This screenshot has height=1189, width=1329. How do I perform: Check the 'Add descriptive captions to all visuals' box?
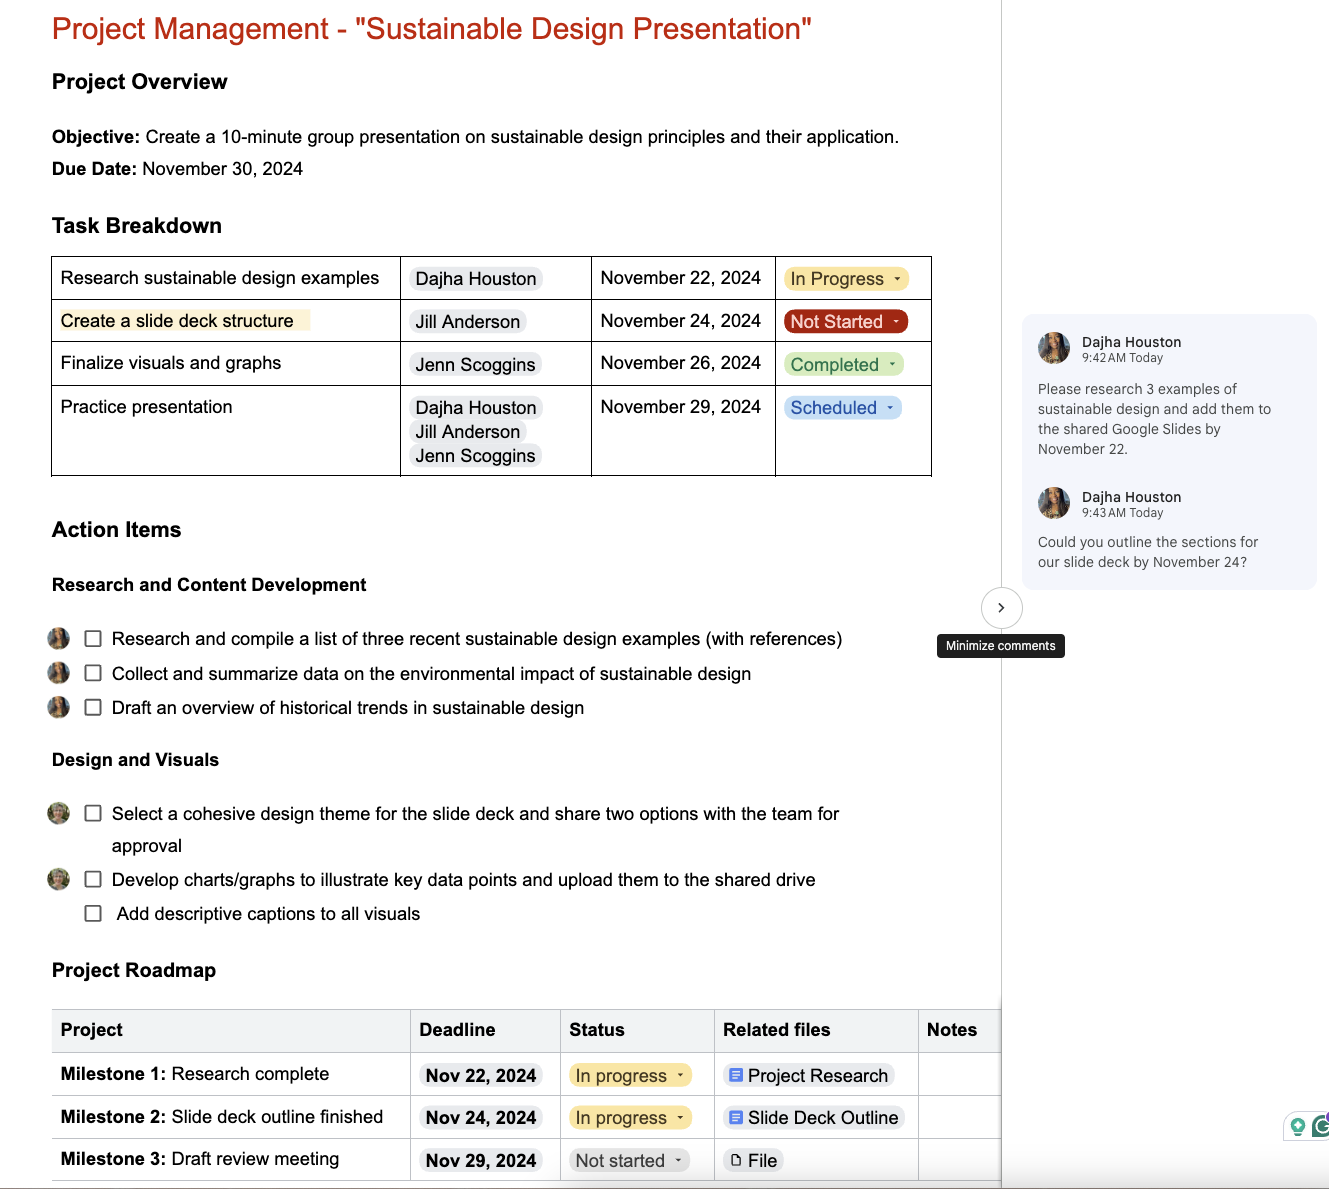[x=92, y=913]
